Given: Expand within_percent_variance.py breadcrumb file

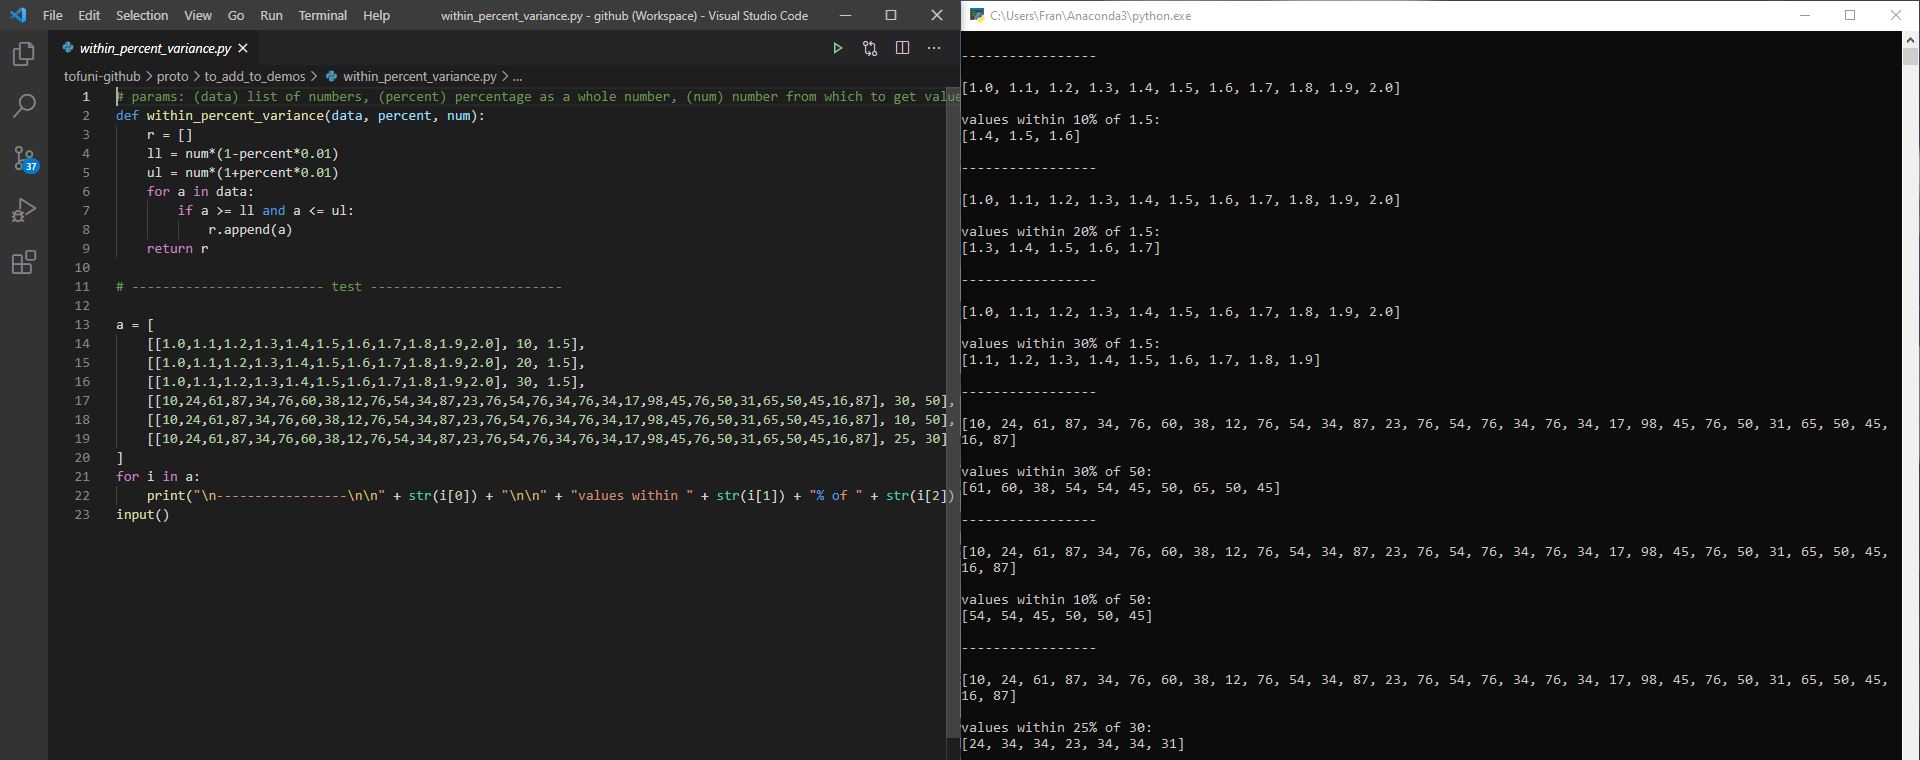Looking at the screenshot, I should [x=419, y=76].
